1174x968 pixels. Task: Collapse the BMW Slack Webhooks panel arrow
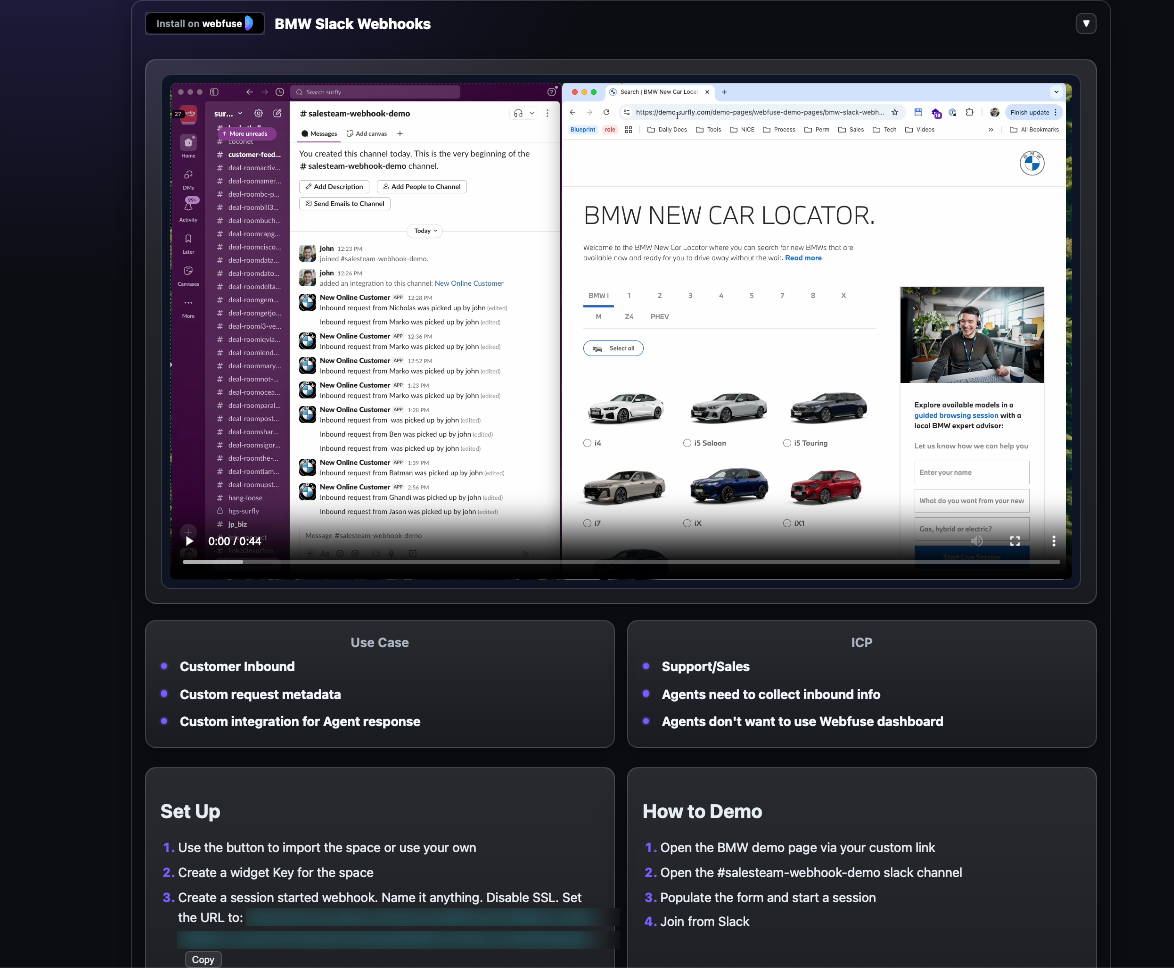pos(1086,23)
